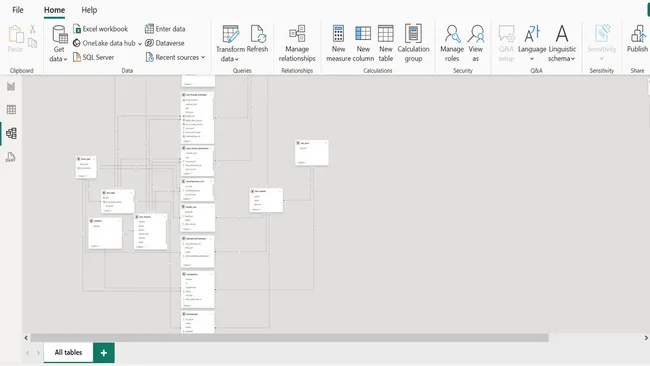Refresh the data model
Image resolution: width=650 pixels, height=366 pixels.
point(257,39)
